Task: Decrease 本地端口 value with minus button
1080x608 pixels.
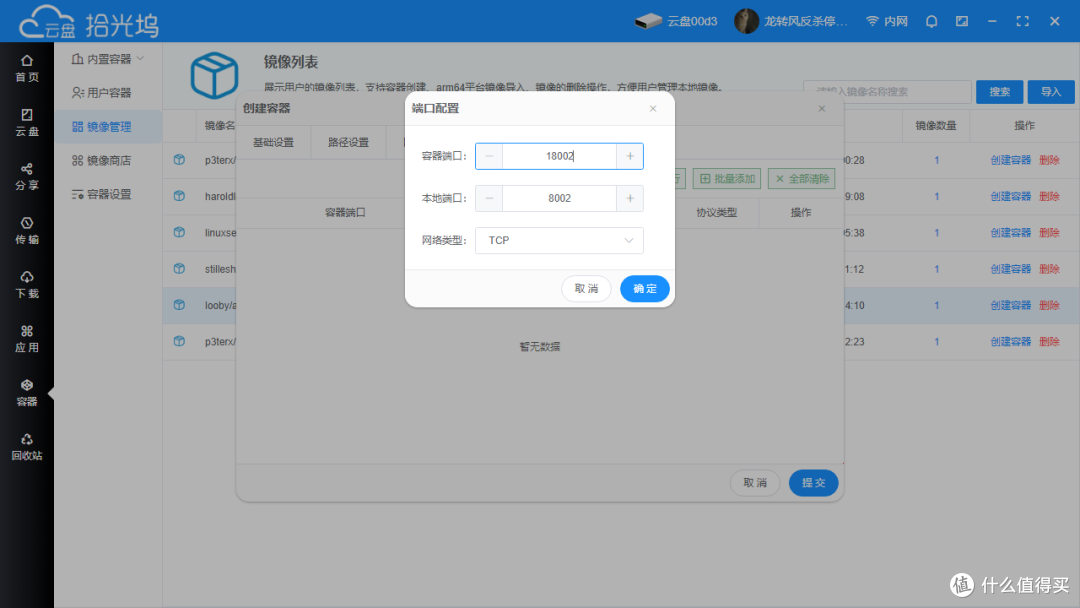Action: coord(489,198)
